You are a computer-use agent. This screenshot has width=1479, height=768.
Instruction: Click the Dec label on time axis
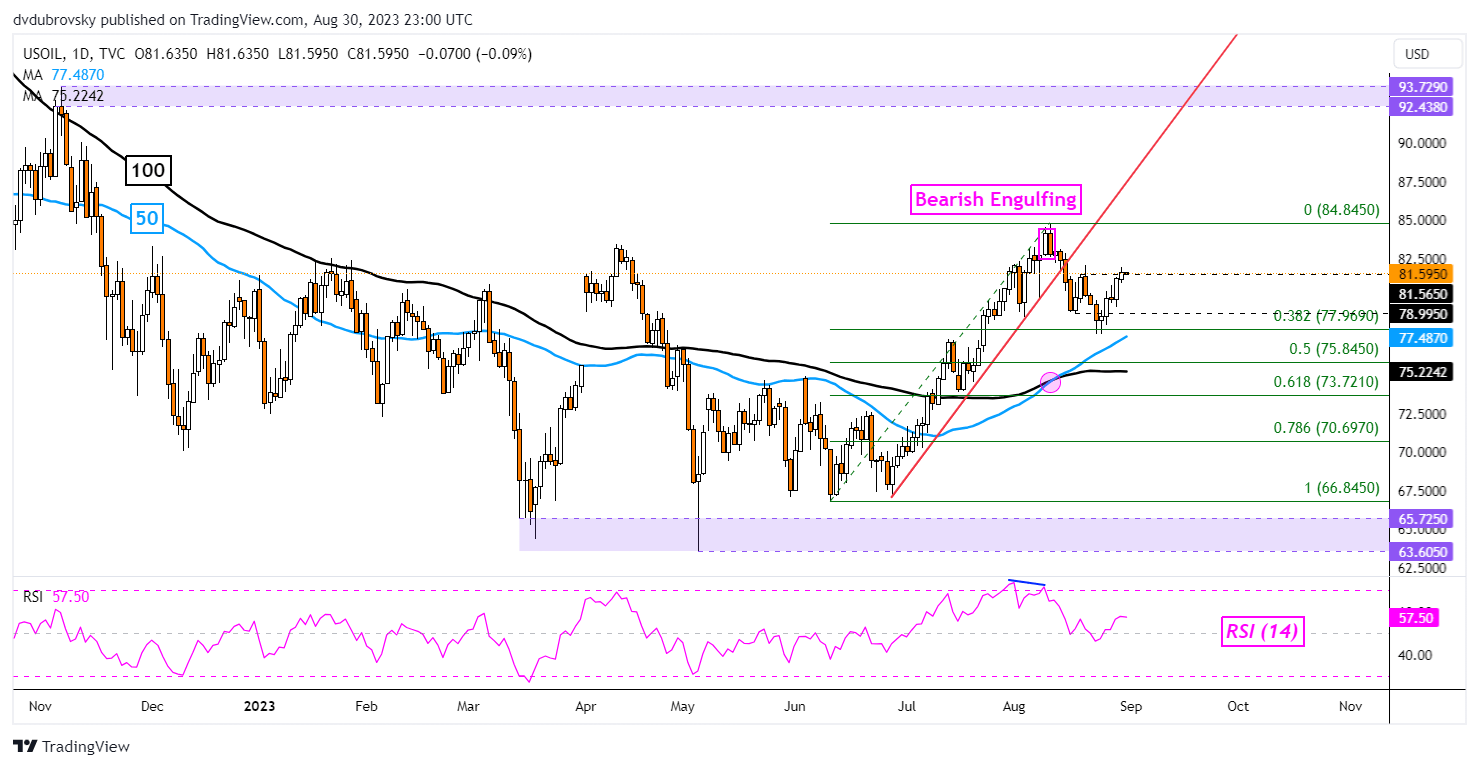point(151,706)
